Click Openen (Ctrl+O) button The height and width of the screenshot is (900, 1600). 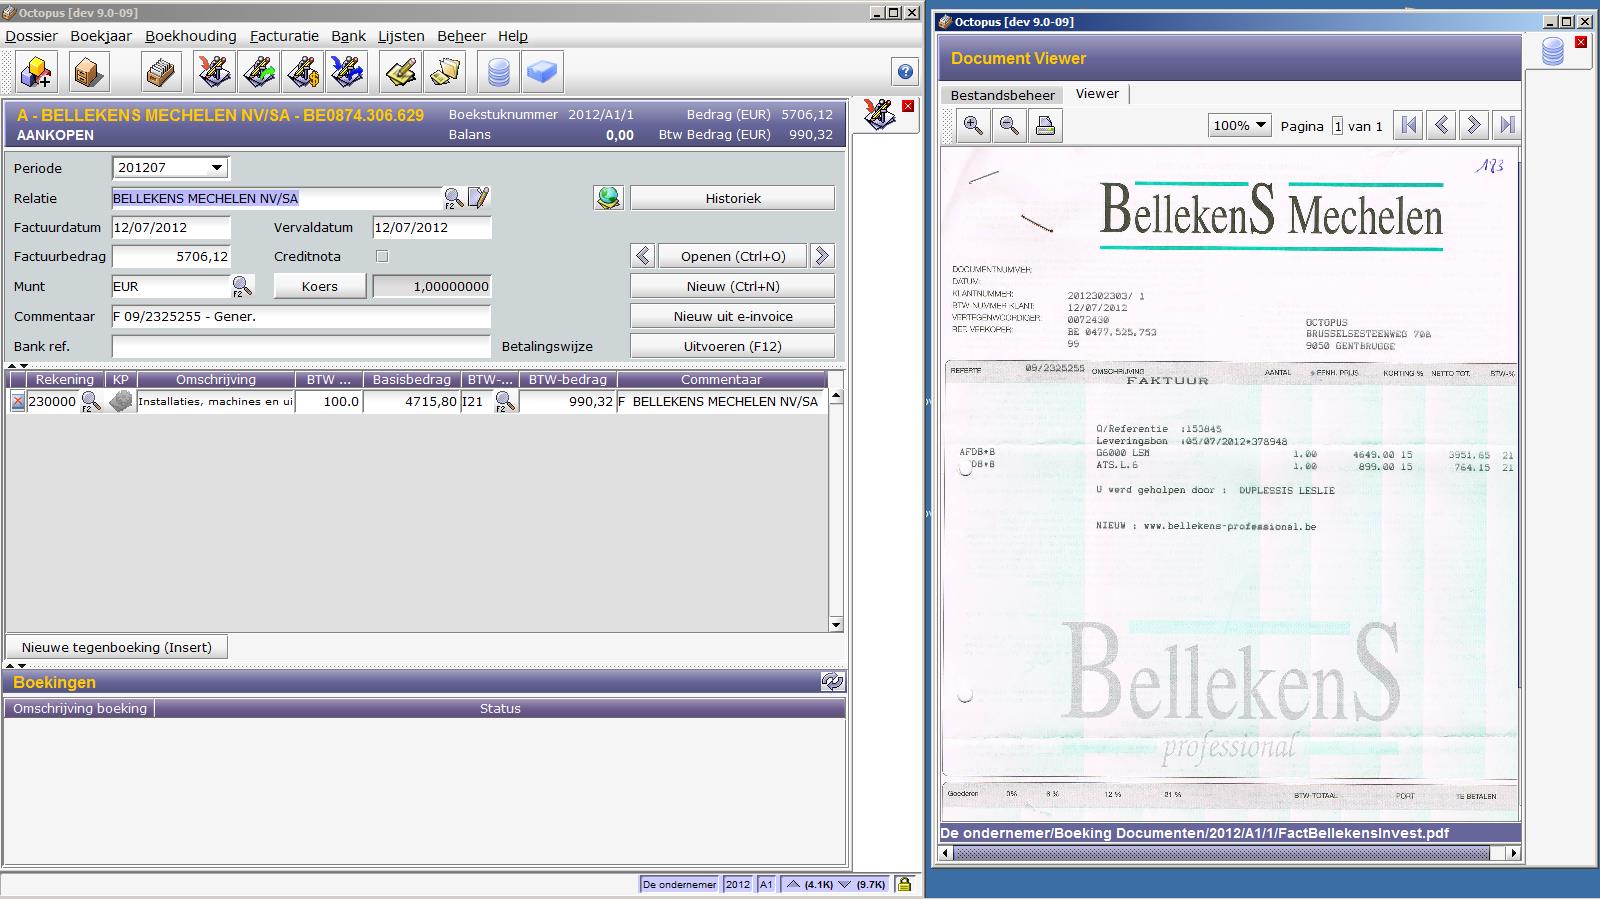coord(733,256)
